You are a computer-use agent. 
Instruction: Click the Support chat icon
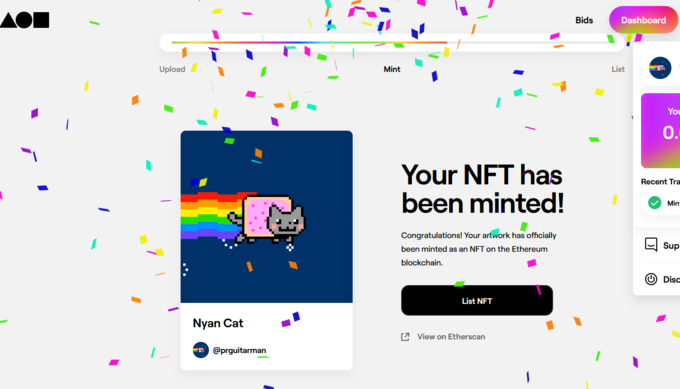pyautogui.click(x=651, y=245)
